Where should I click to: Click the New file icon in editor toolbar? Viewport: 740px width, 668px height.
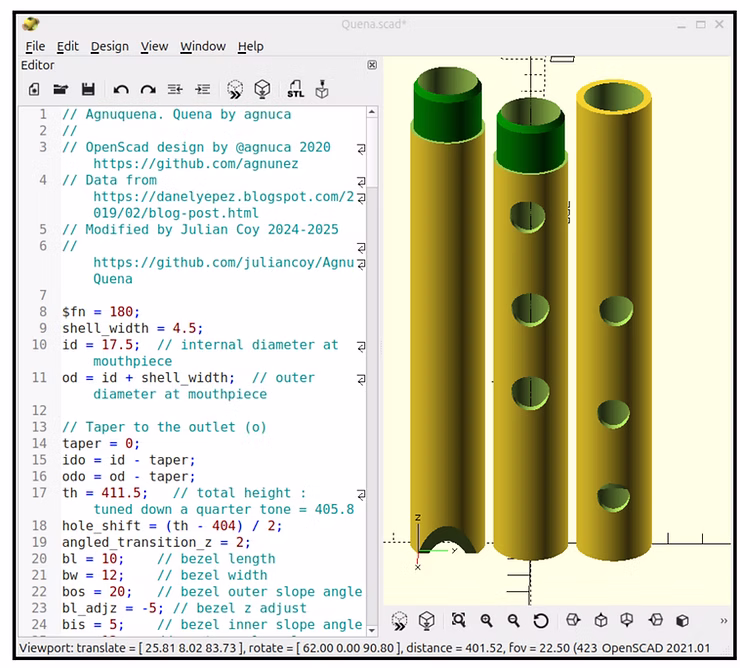(x=34, y=90)
